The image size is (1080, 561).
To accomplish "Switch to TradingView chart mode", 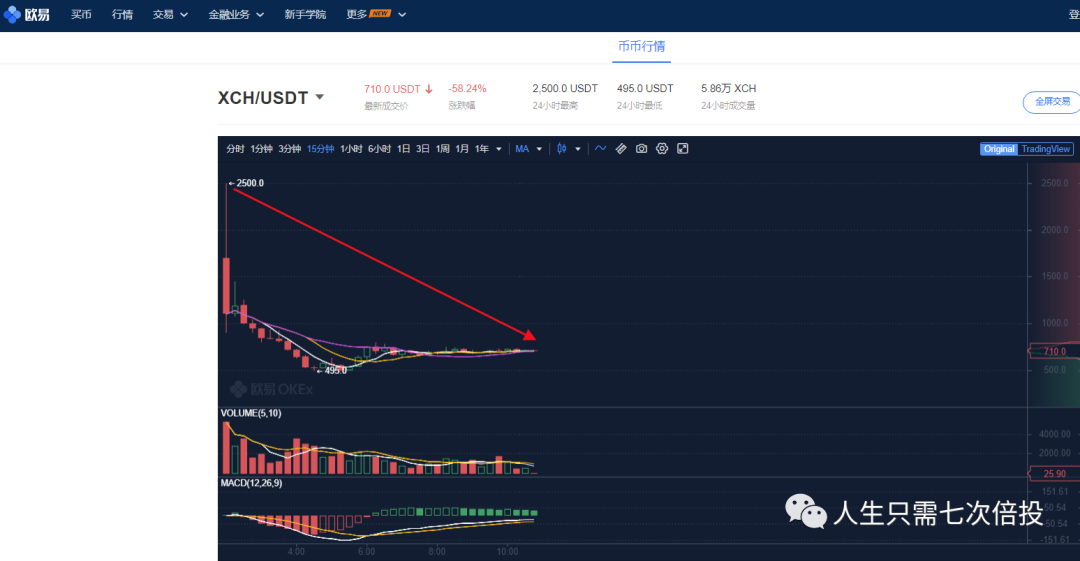I will point(1046,149).
